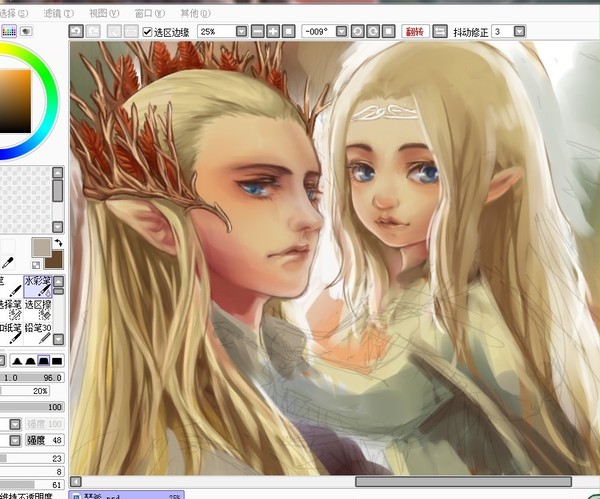Screen dimensions: 600x499
Task: Rotate canvas clockwise icon
Action: point(373,31)
